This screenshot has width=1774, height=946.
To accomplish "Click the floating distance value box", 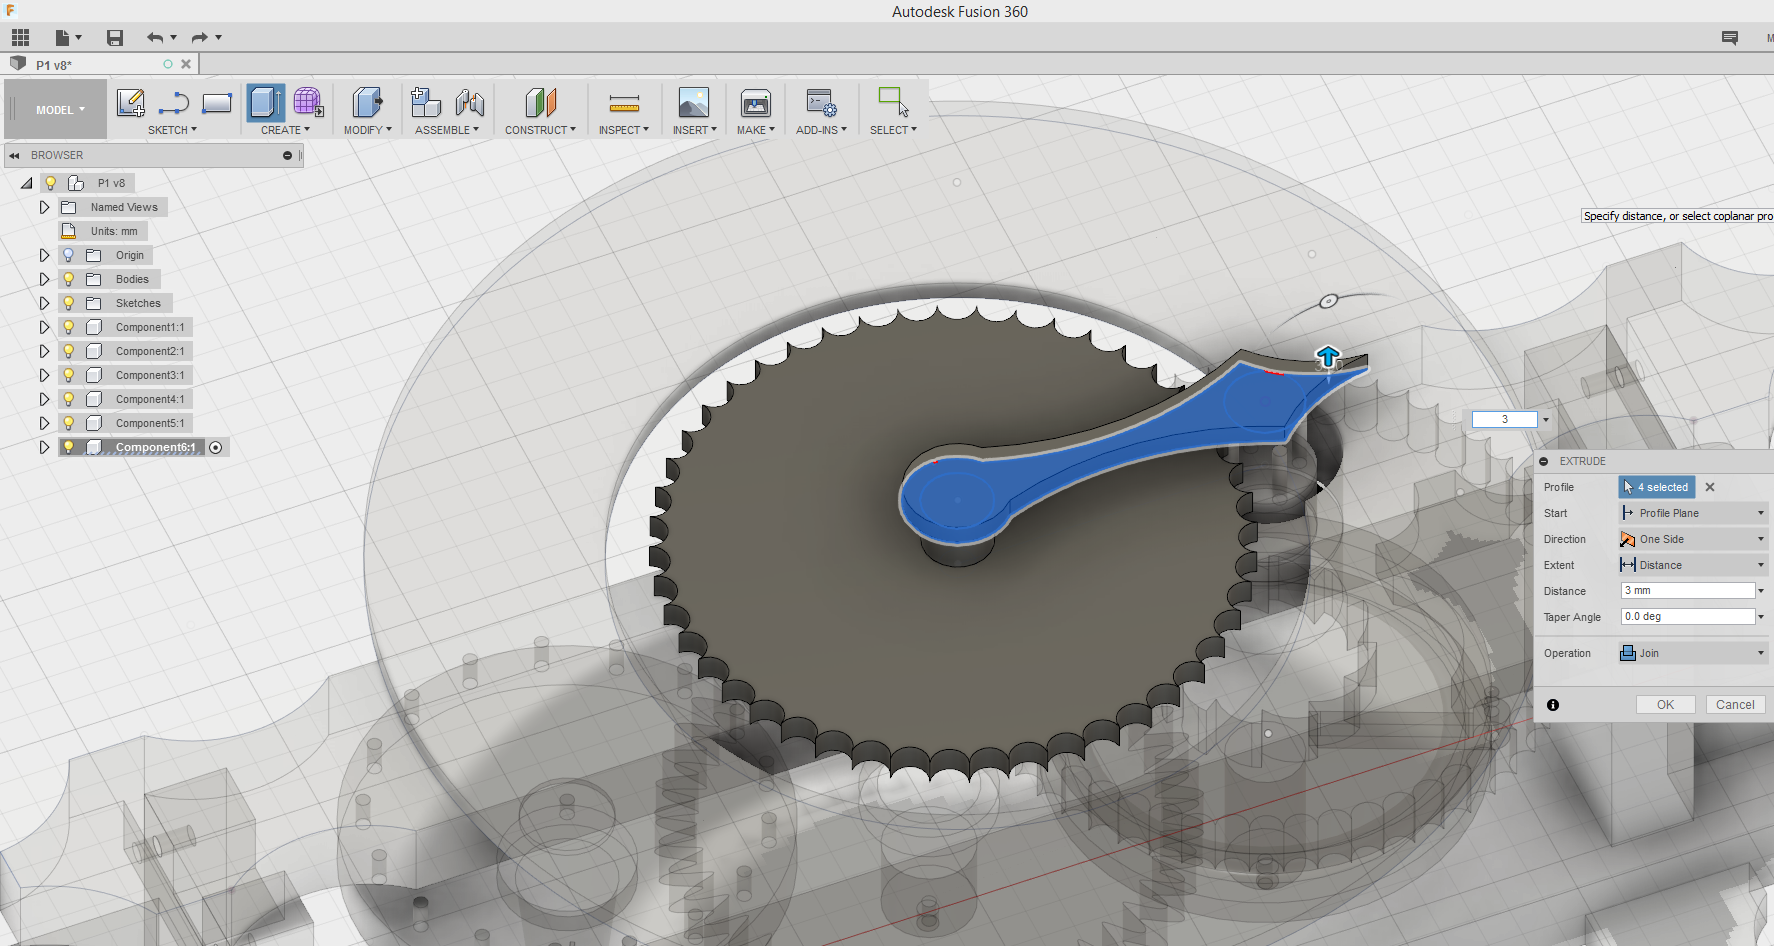I will tap(1504, 420).
